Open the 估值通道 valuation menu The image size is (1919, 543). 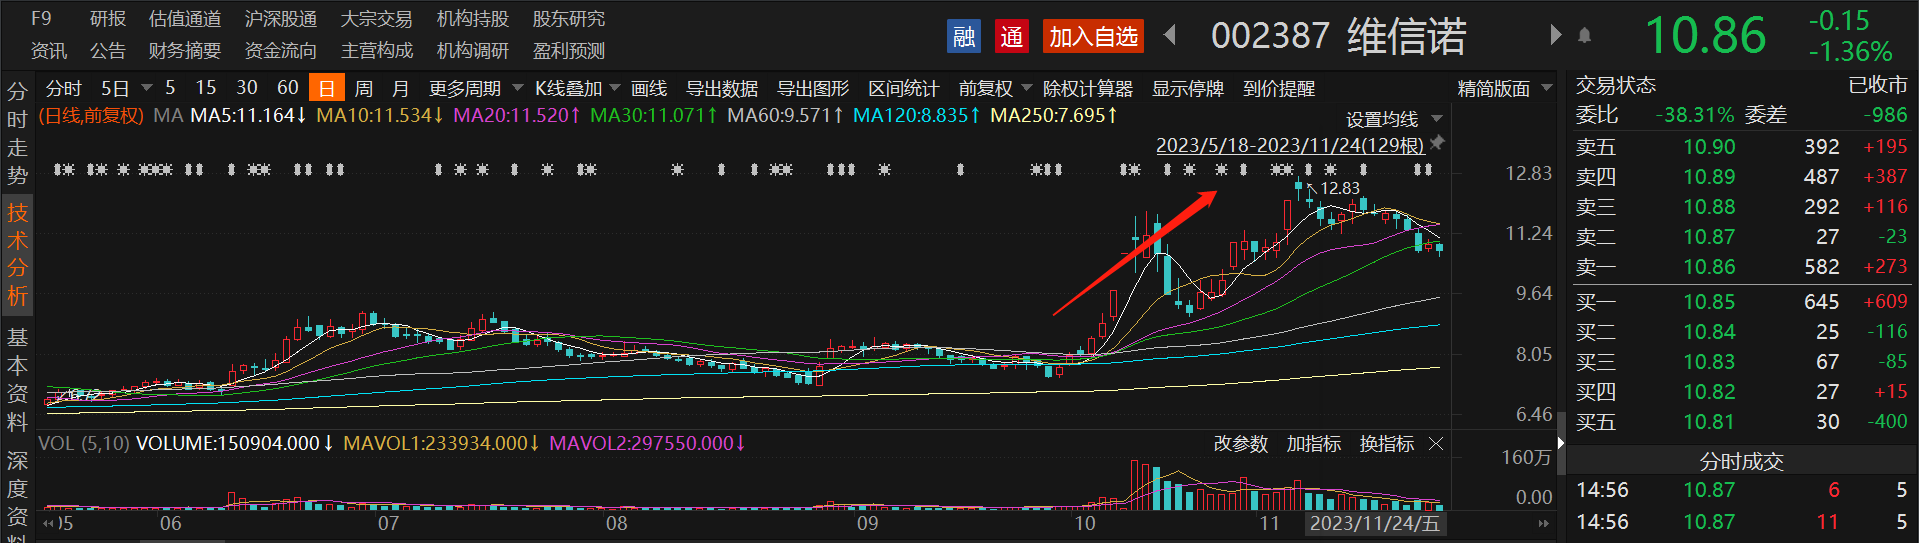(x=185, y=18)
